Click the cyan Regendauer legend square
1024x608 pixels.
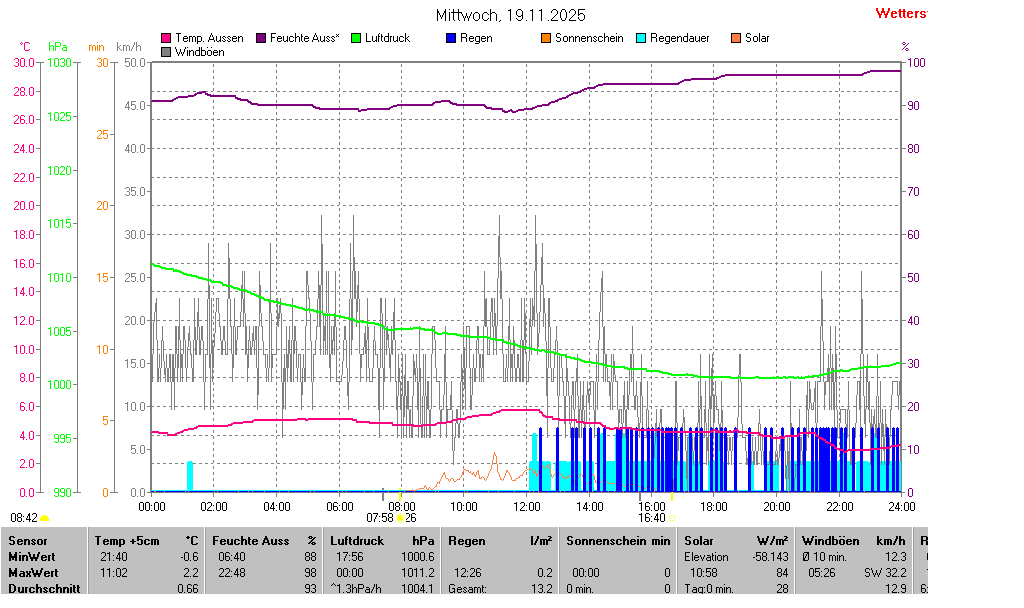641,38
